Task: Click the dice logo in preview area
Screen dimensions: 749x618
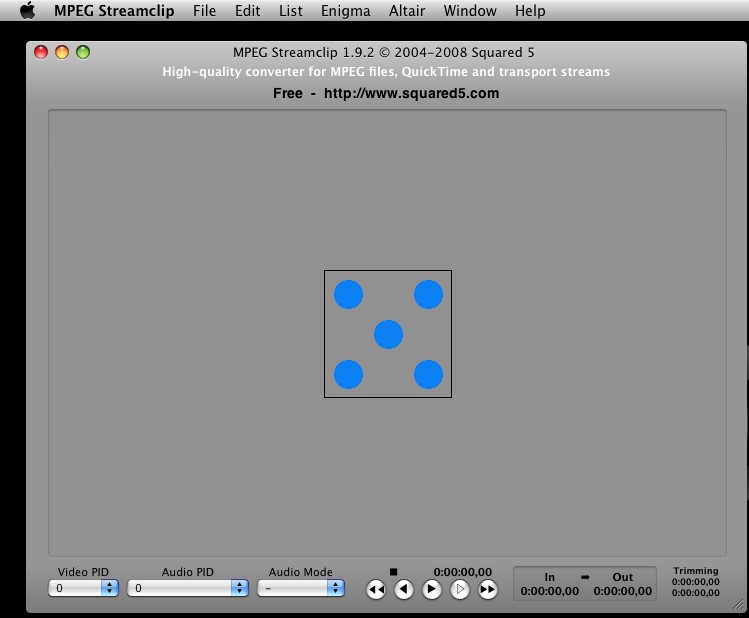Action: click(388, 334)
